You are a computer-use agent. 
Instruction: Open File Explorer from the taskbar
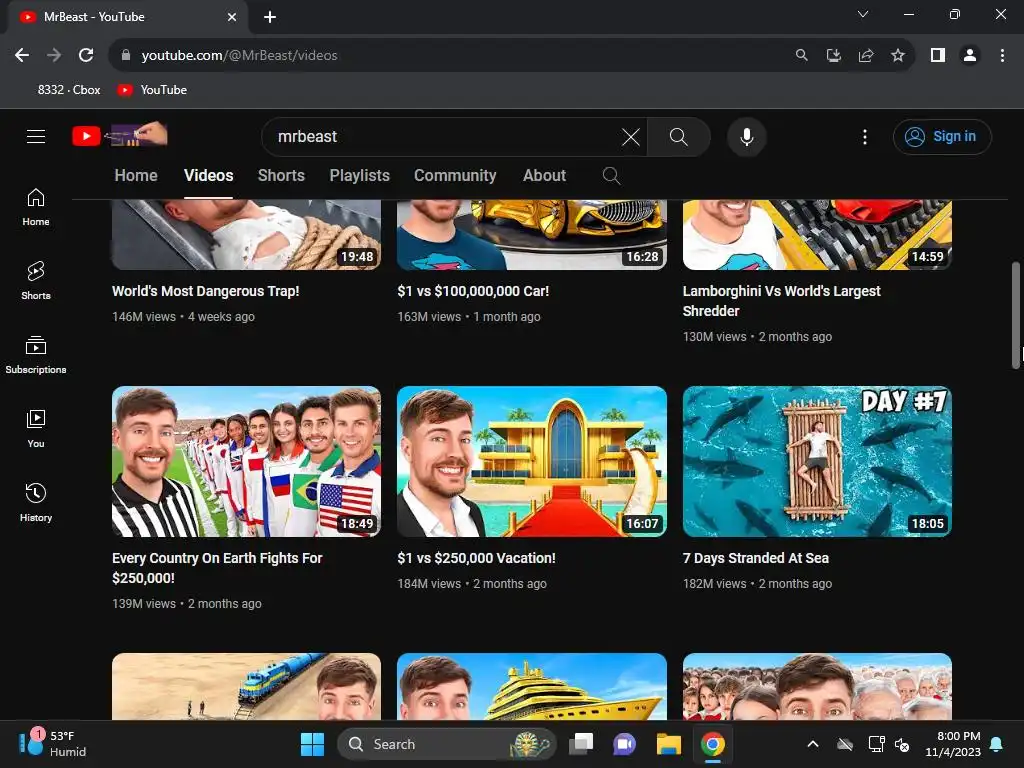(669, 744)
